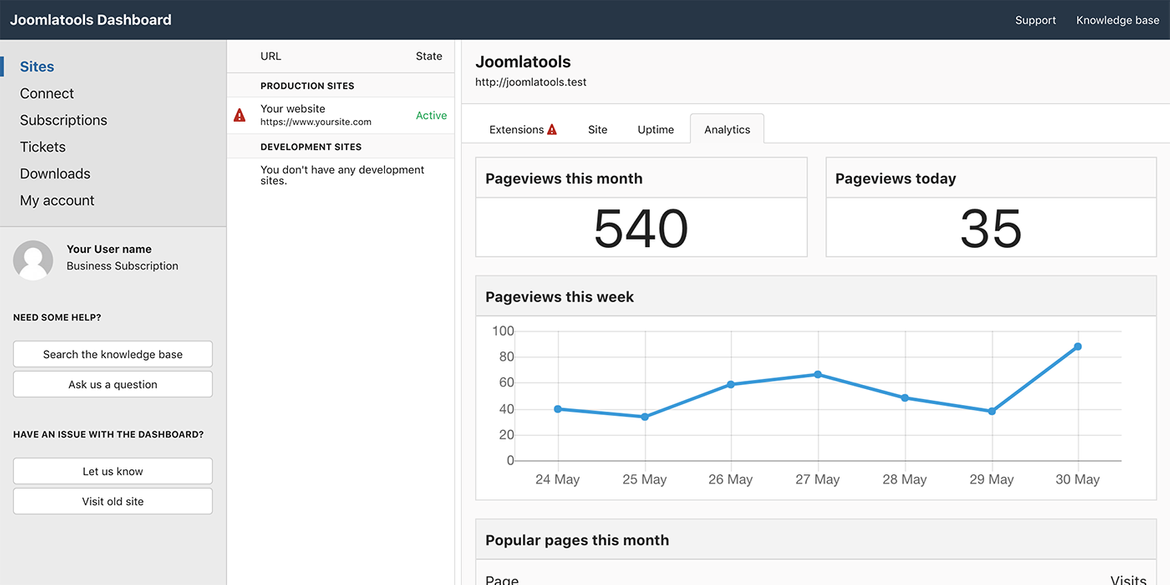This screenshot has height=585, width=1170.
Task: Click the 26 May data point
Action: pyautogui.click(x=731, y=384)
